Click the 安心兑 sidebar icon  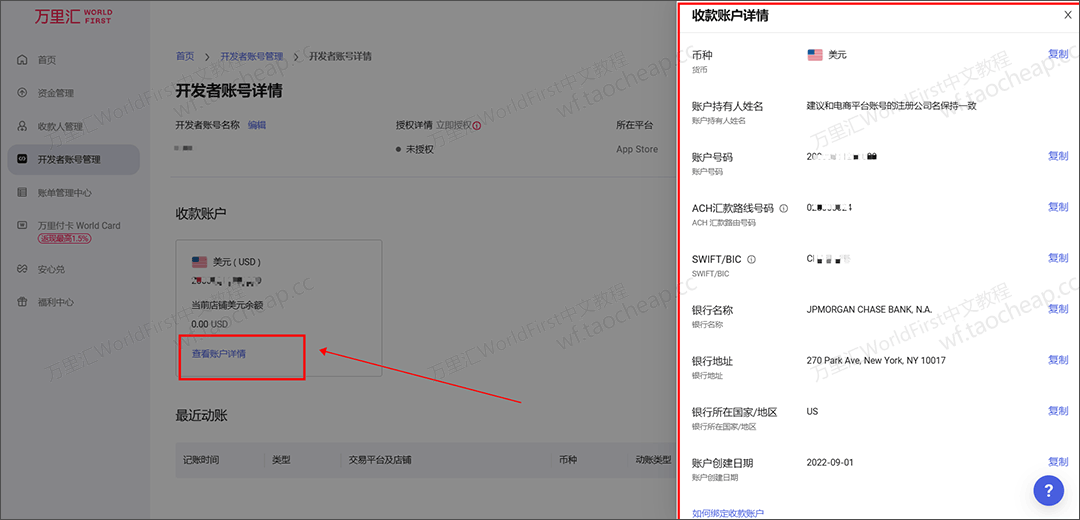[22, 269]
